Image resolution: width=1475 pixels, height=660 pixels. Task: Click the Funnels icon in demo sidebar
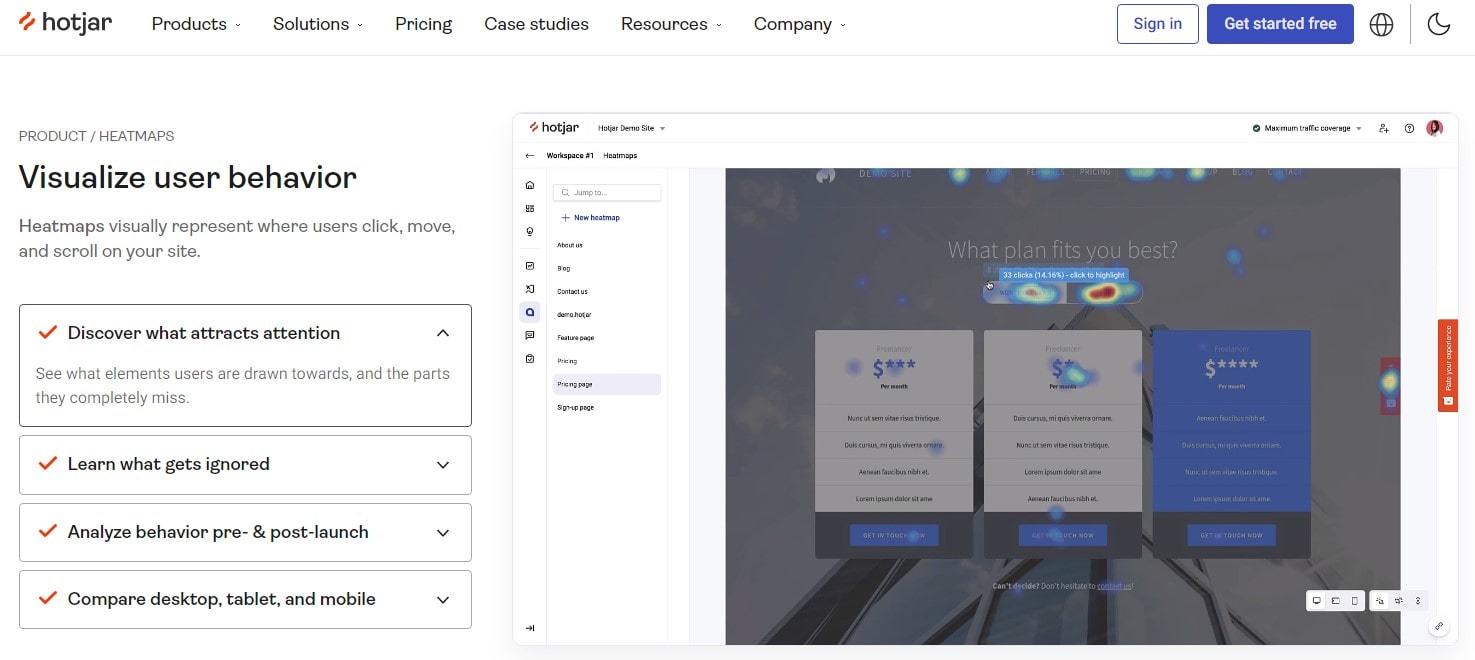(x=530, y=289)
